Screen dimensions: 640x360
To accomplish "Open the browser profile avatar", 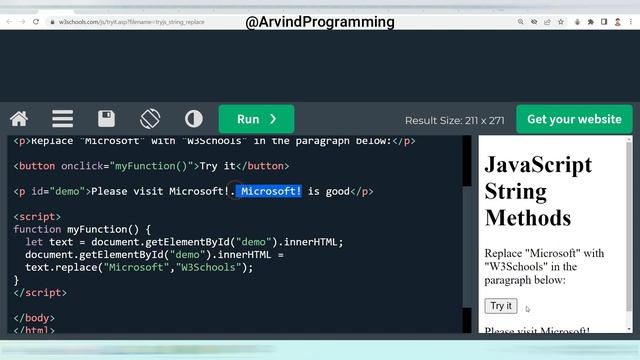I will [618, 22].
